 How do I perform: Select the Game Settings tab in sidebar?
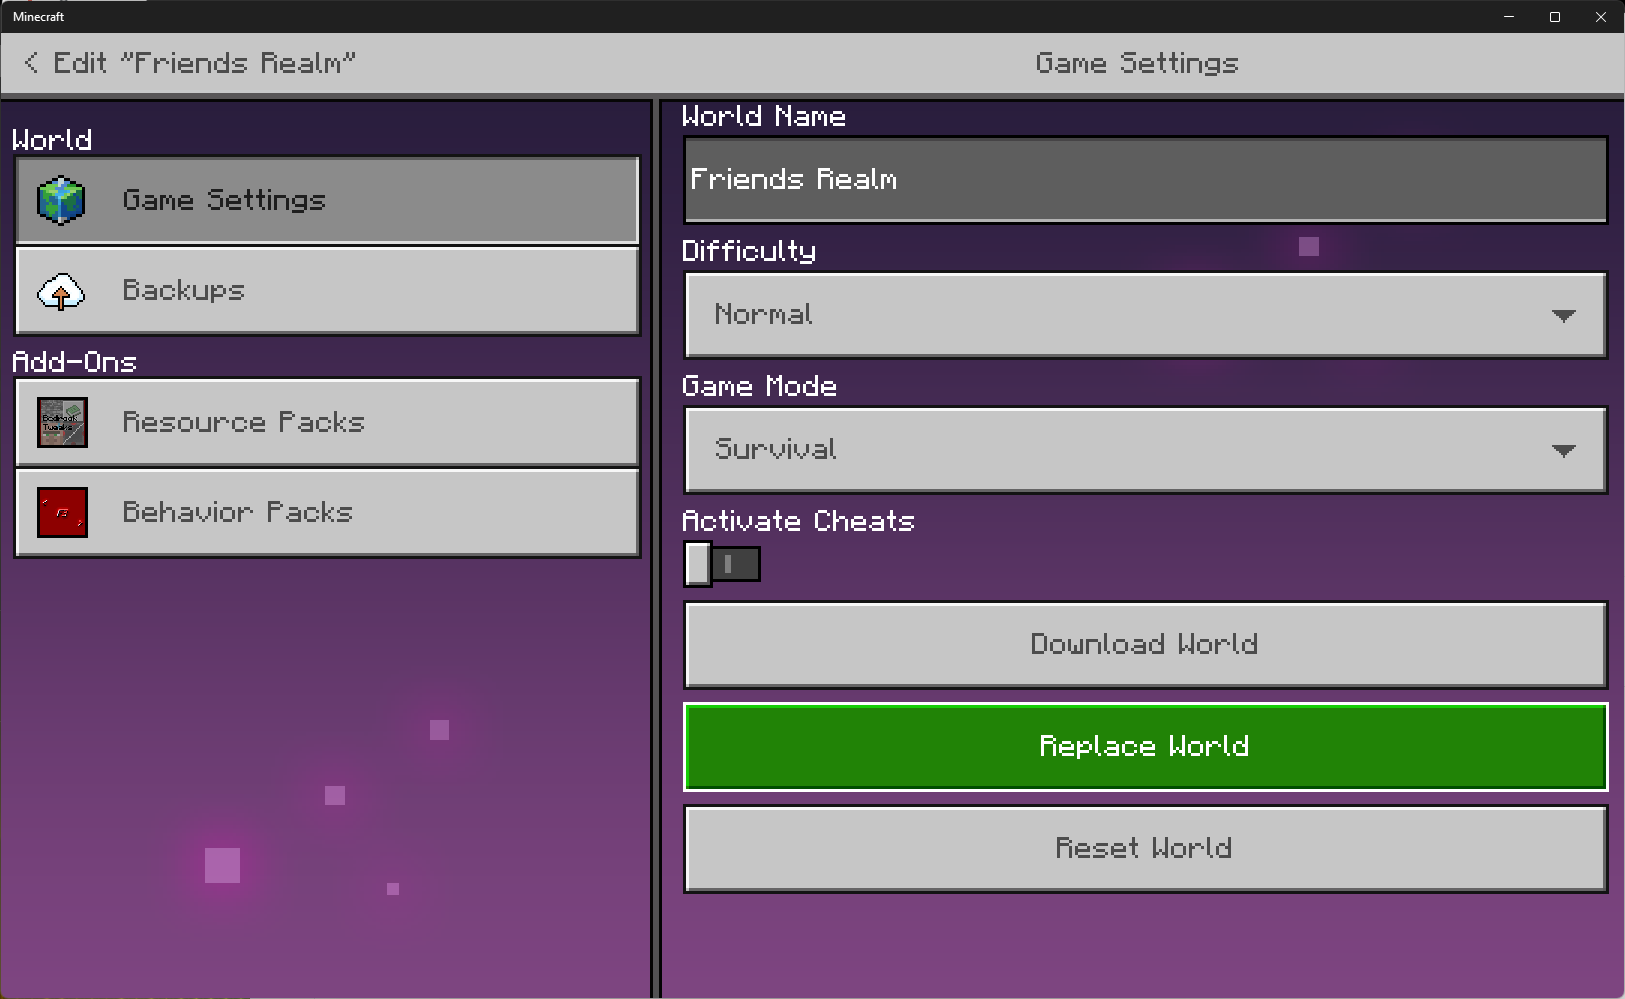(327, 200)
